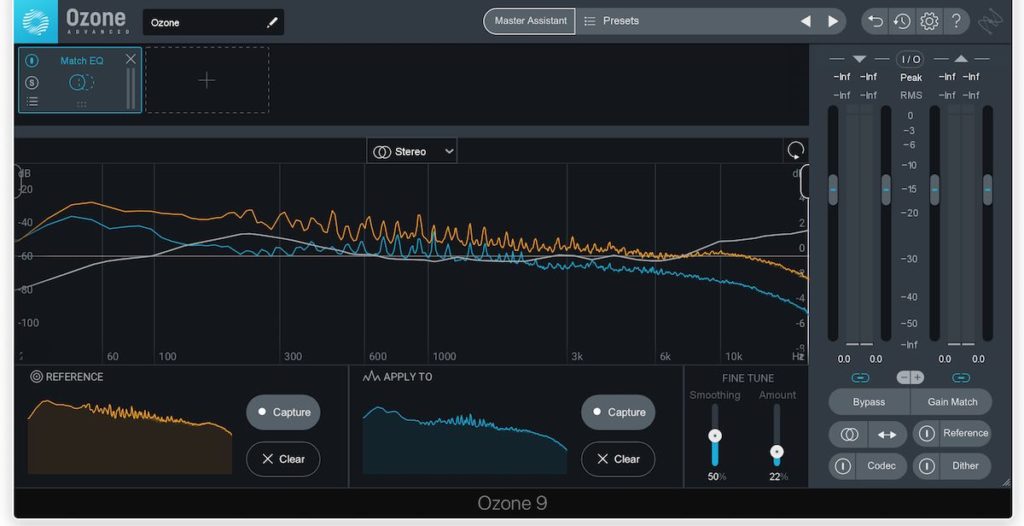Open the Undo History clock icon
This screenshot has height=526, width=1024.
[902, 22]
